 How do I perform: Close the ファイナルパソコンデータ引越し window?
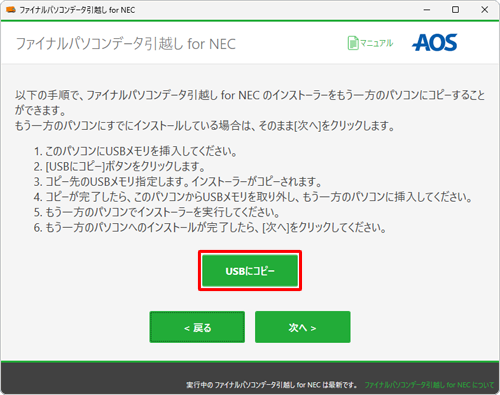tap(485, 10)
